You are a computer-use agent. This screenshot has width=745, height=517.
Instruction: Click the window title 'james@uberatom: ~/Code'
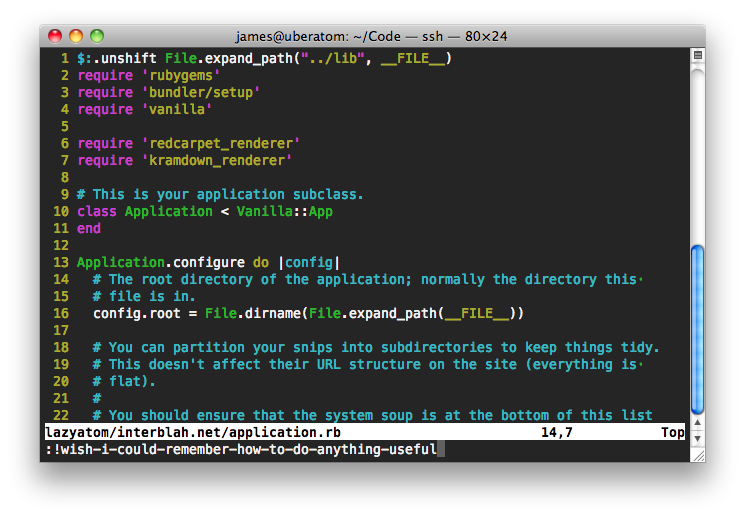click(318, 36)
